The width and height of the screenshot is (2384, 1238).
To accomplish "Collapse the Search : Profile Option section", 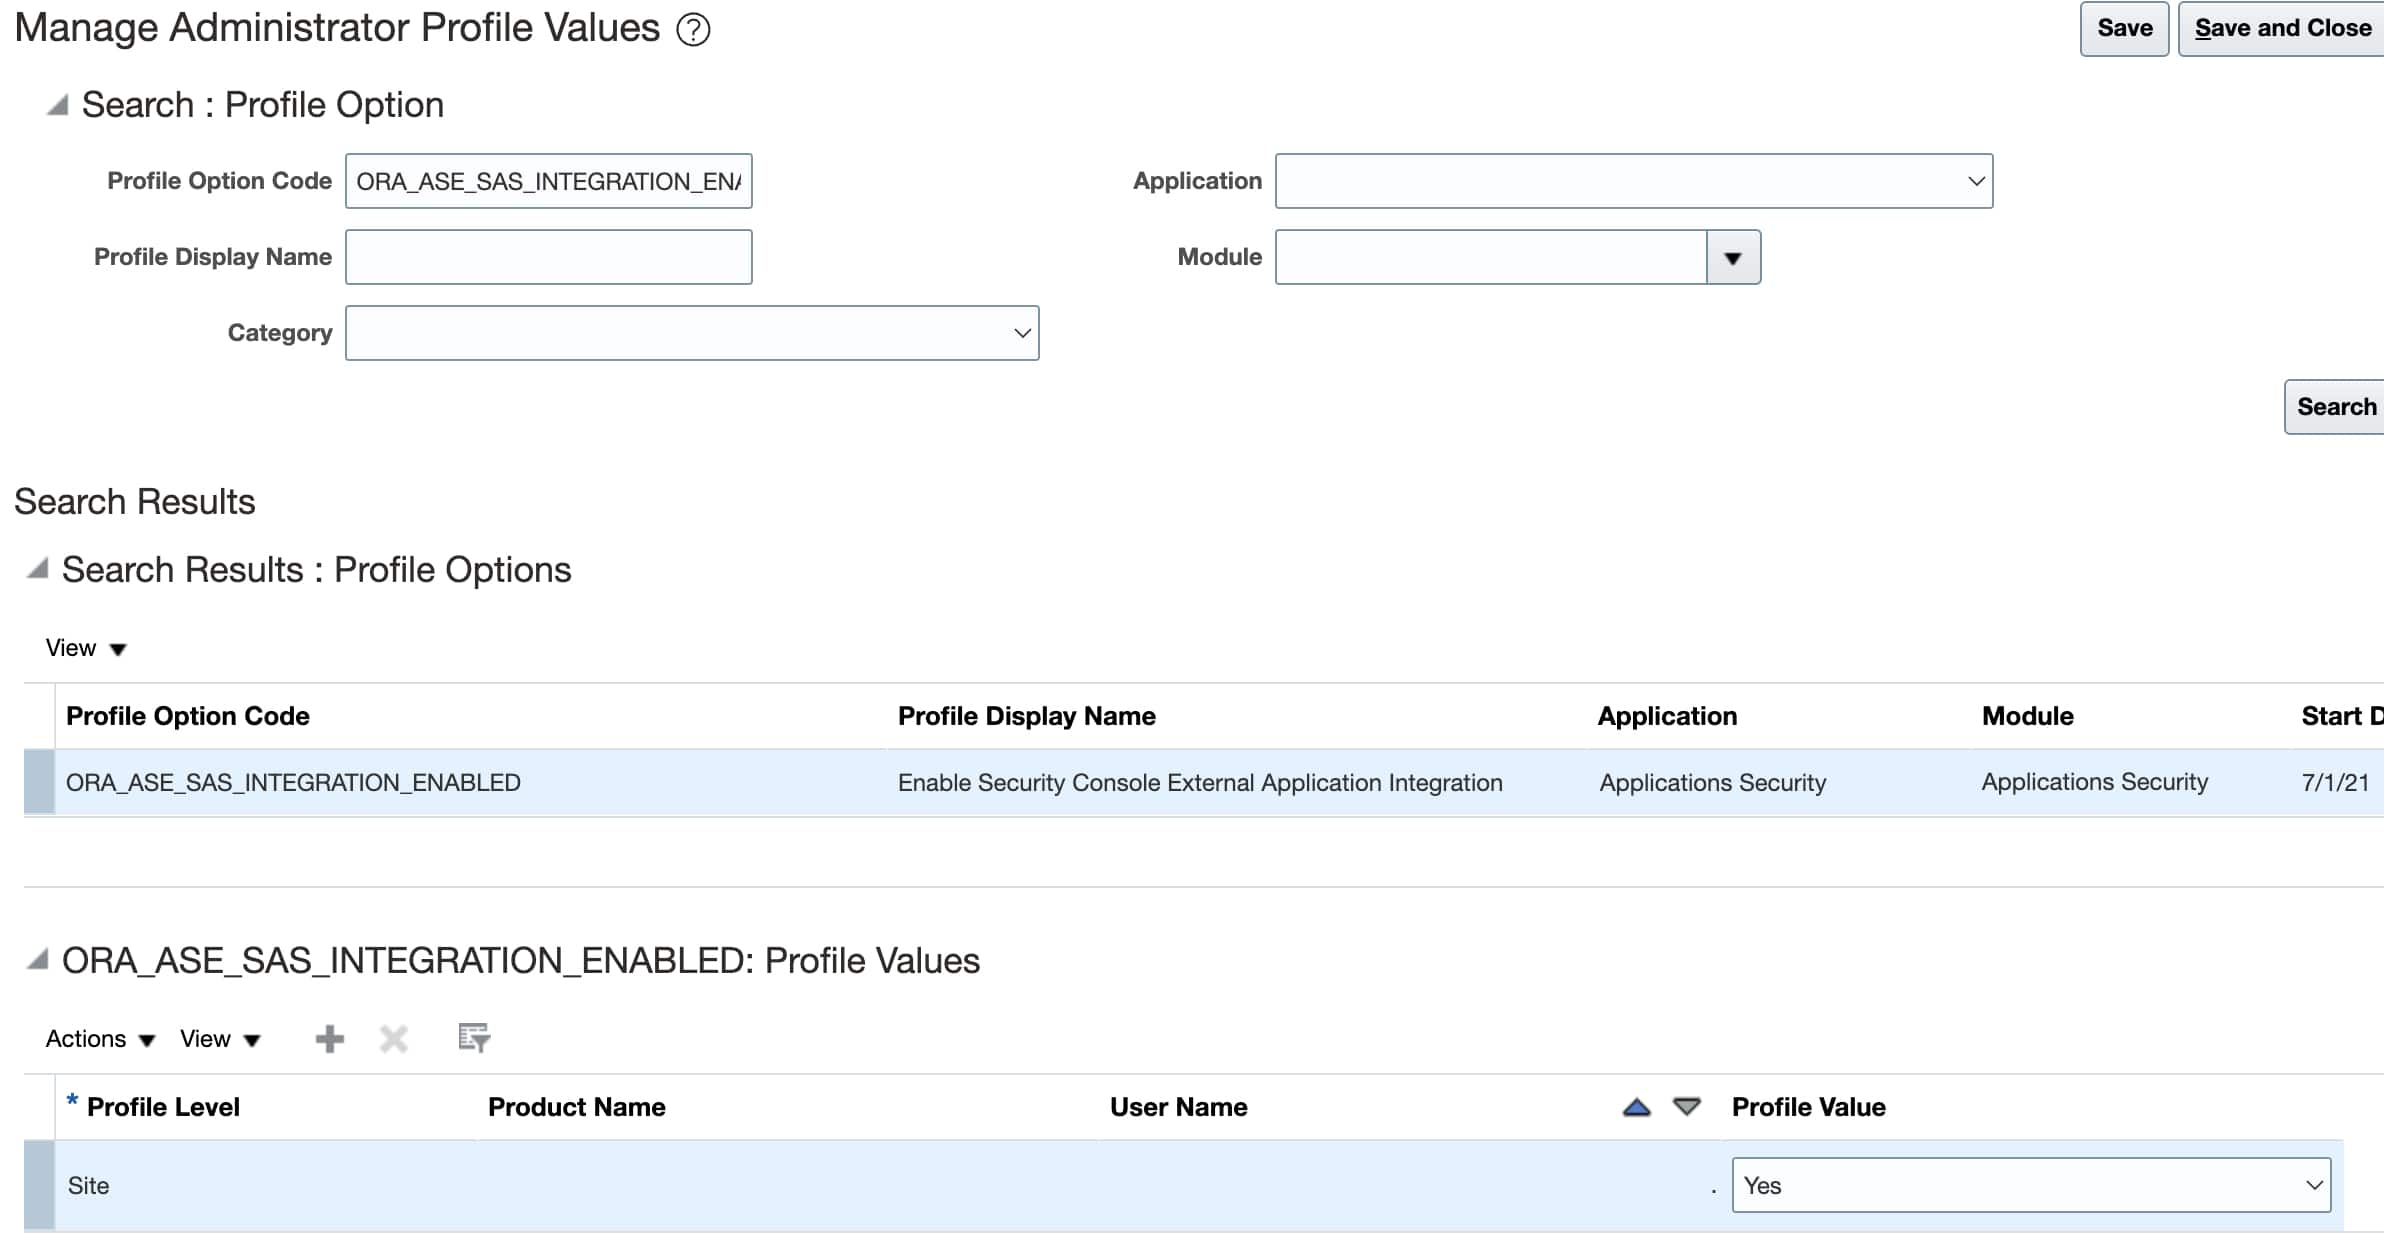I will [x=57, y=103].
